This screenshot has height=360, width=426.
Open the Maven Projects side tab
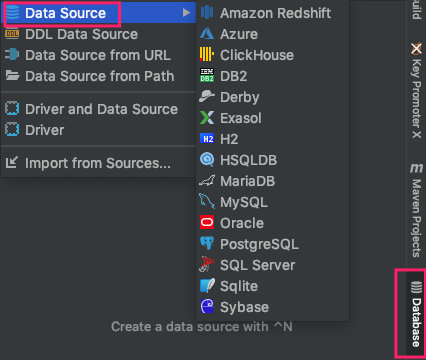pyautogui.click(x=416, y=210)
